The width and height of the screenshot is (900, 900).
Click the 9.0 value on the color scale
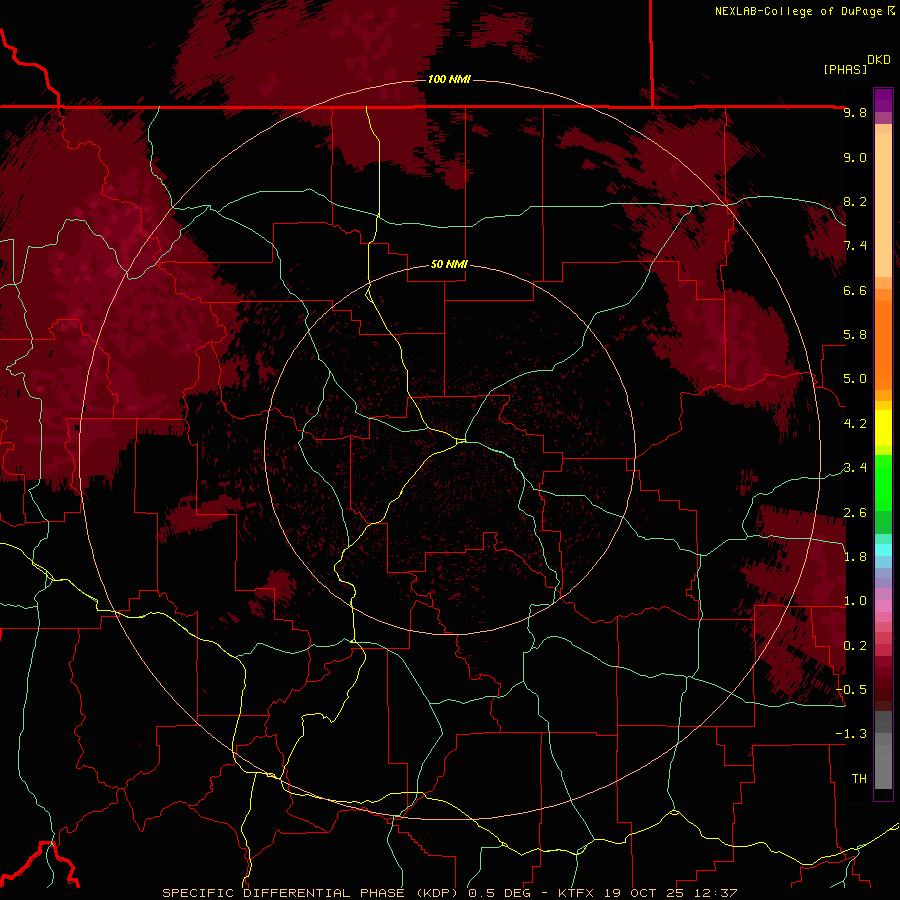point(855,157)
